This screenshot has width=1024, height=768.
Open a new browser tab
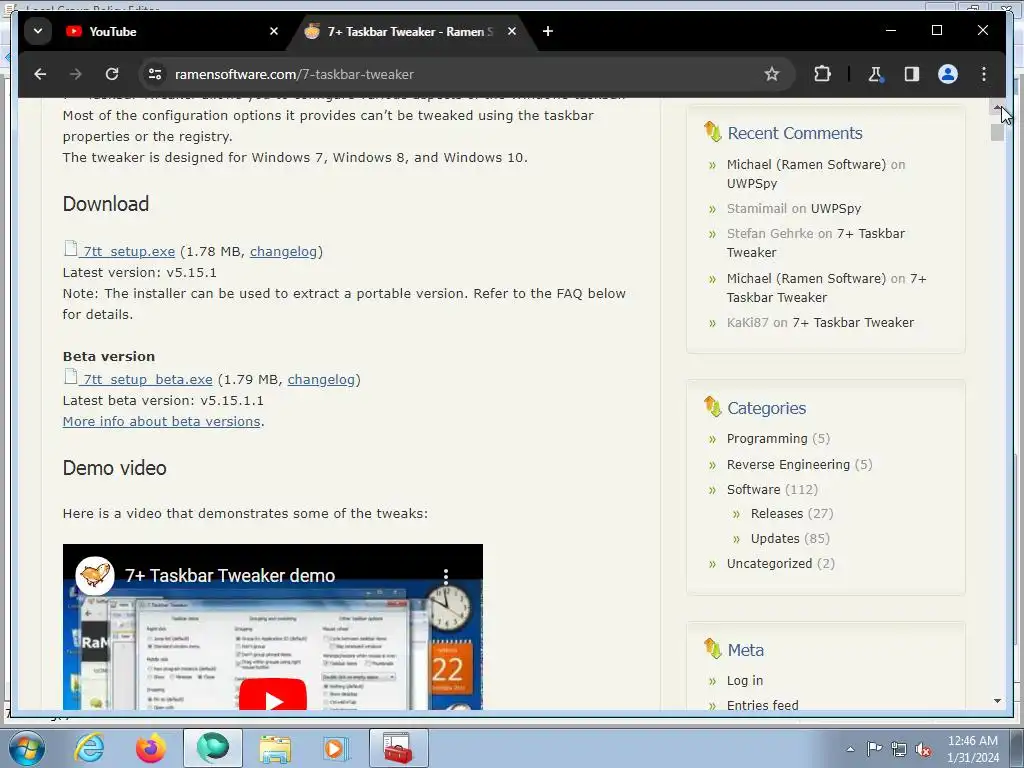pyautogui.click(x=548, y=31)
